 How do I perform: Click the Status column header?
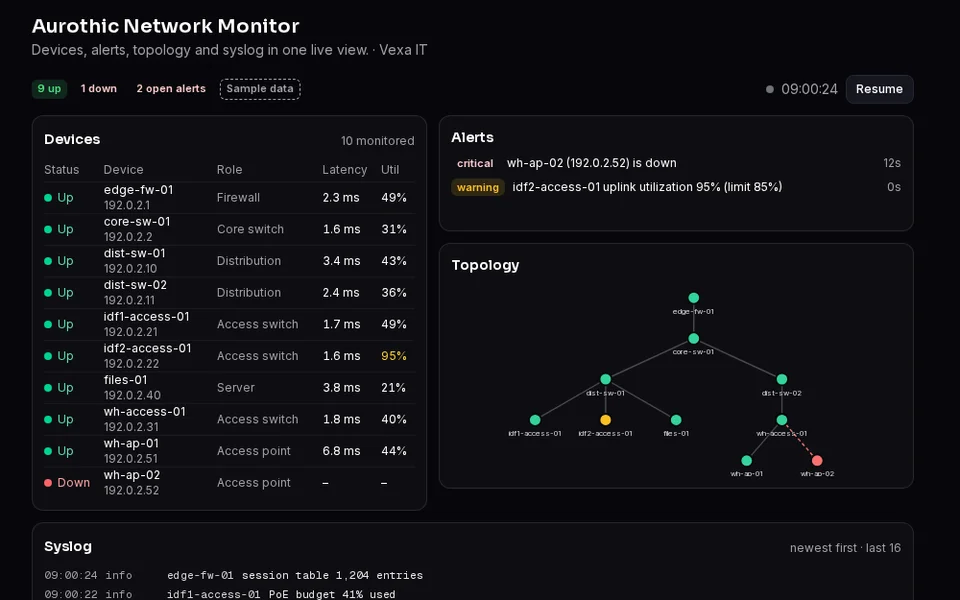(x=61, y=170)
